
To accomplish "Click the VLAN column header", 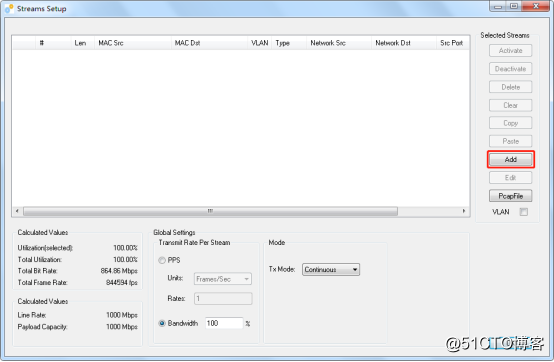I will [x=259, y=43].
